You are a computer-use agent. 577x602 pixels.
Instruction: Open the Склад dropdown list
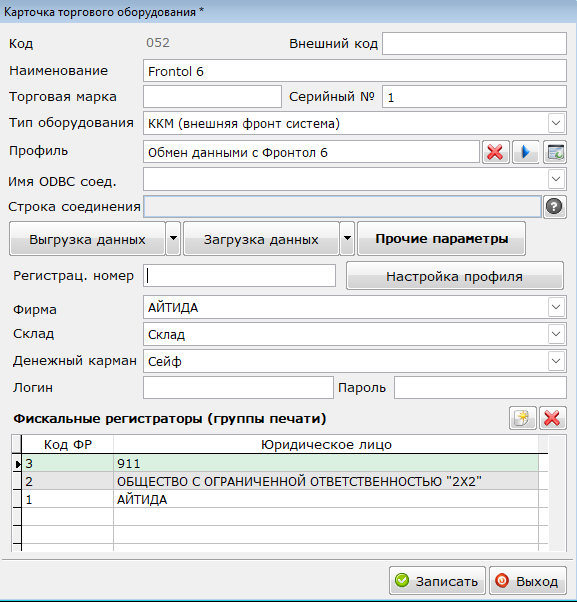point(556,334)
